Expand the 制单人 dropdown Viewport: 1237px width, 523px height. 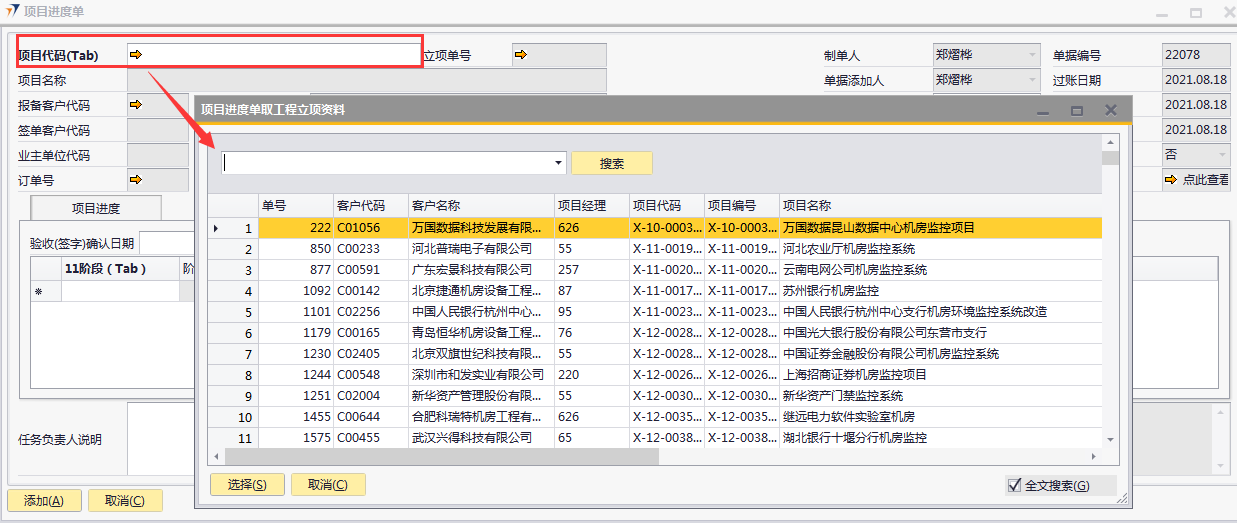(1032, 55)
